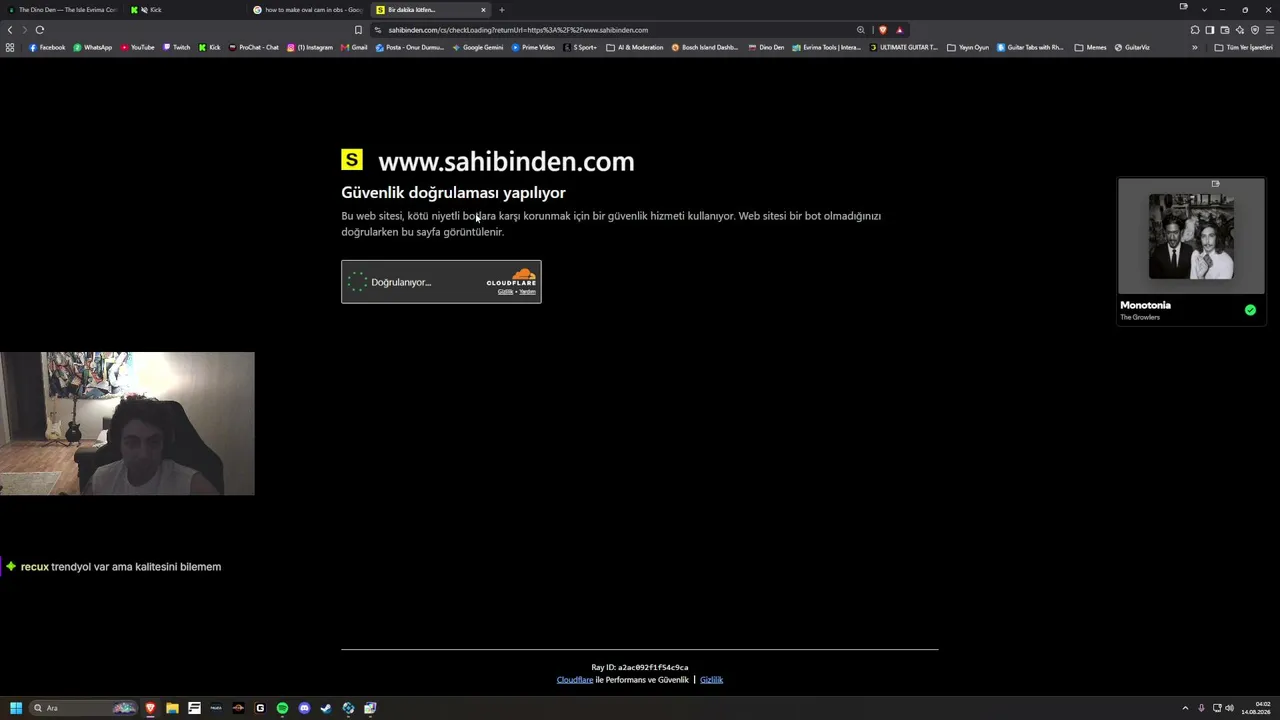Open the WhatsApp bookmark
Viewport: 1280px width, 720px height.
pyautogui.click(x=93, y=47)
